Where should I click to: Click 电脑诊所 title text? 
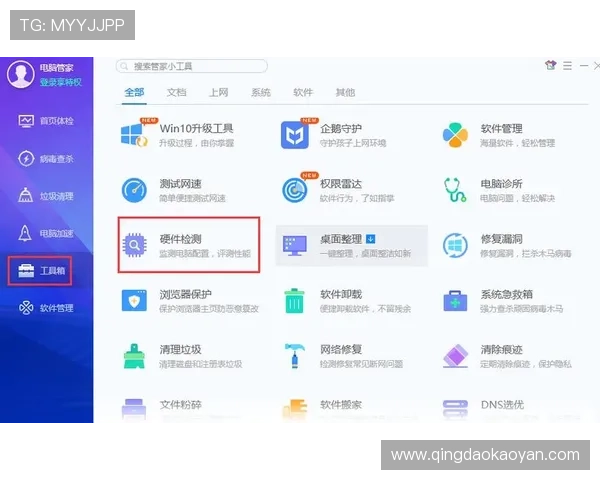click(501, 184)
